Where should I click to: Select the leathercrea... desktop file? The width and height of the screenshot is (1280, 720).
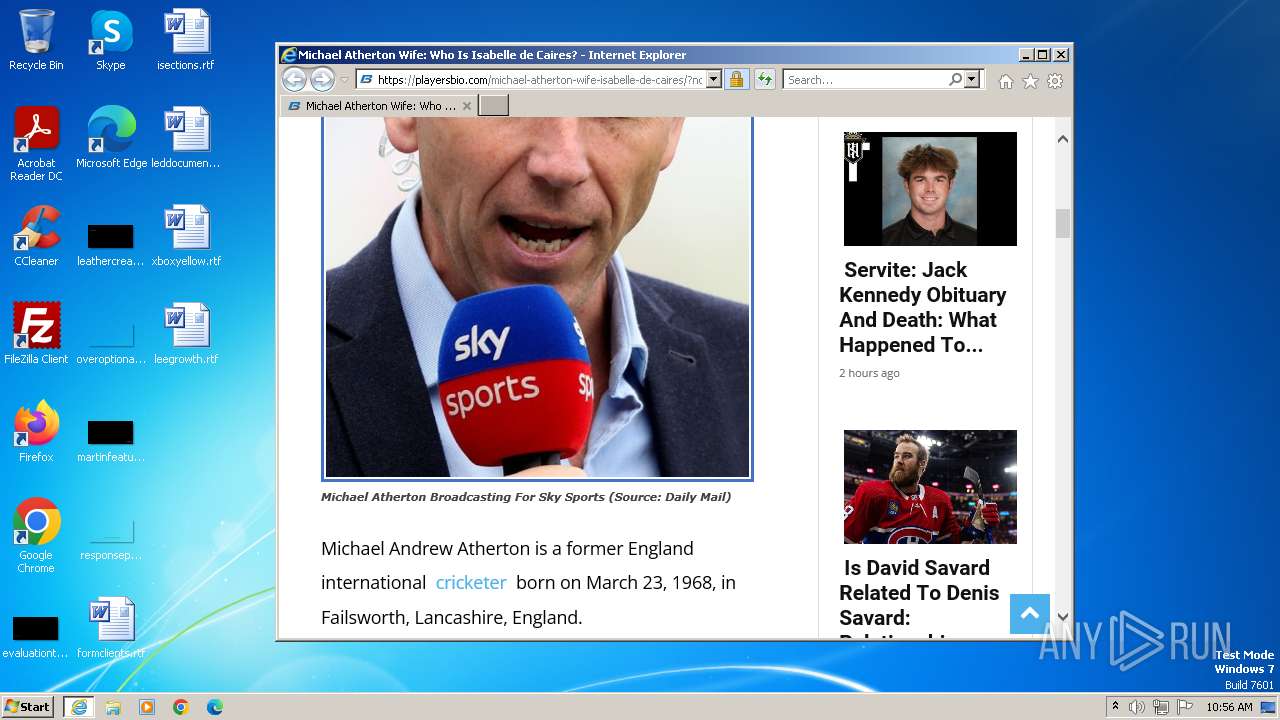(111, 244)
